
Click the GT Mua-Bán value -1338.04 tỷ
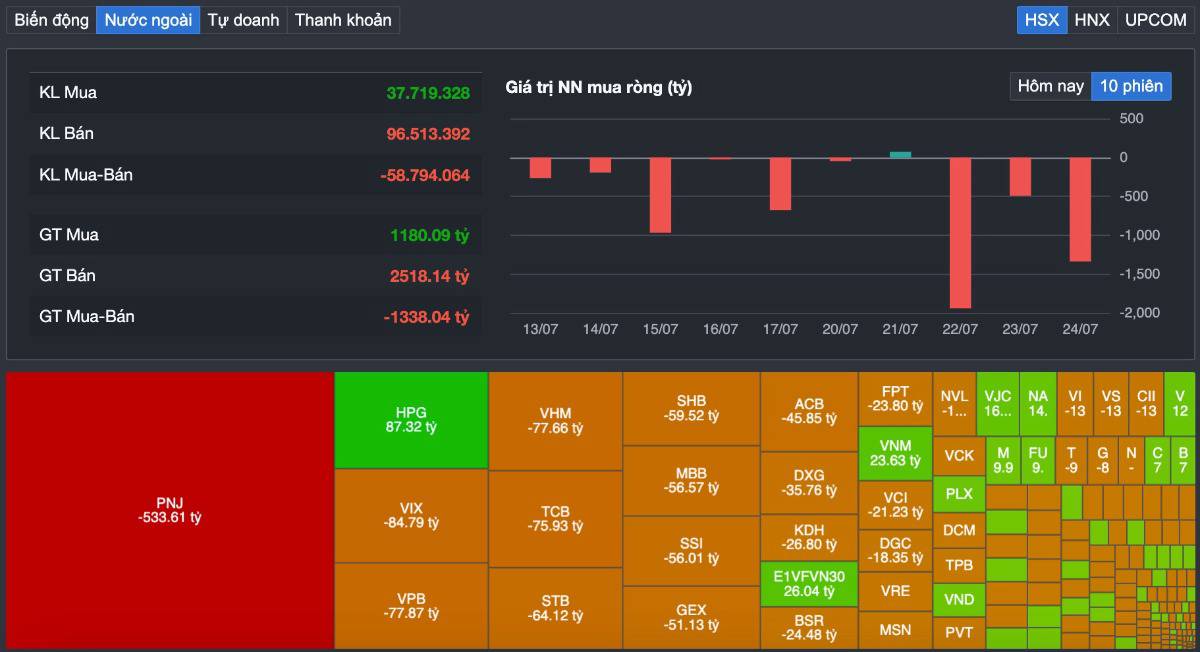426,317
